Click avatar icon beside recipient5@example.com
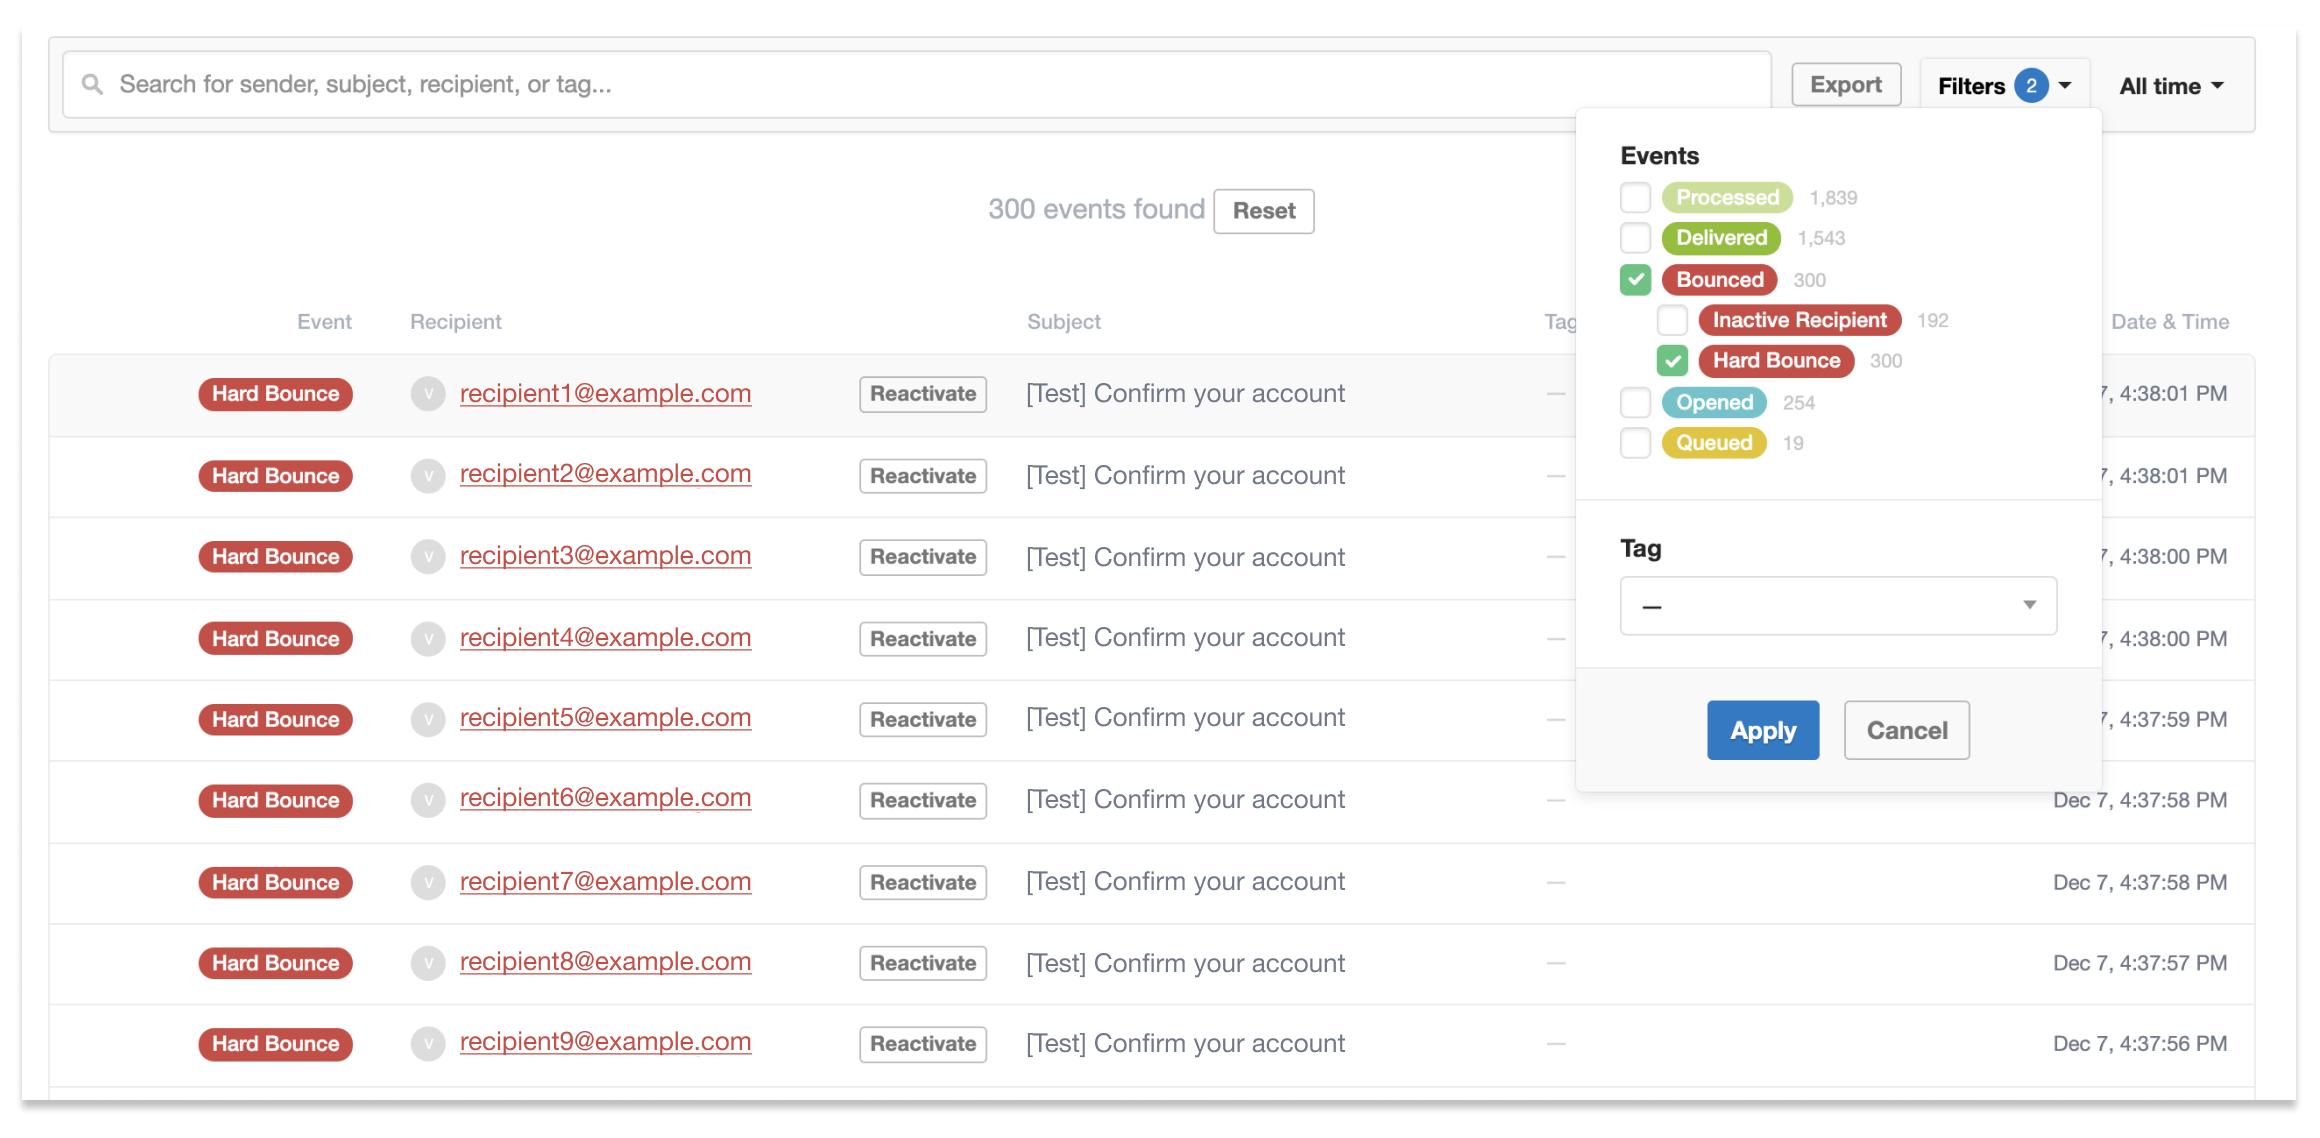The image size is (2320, 1138). pyautogui.click(x=428, y=719)
